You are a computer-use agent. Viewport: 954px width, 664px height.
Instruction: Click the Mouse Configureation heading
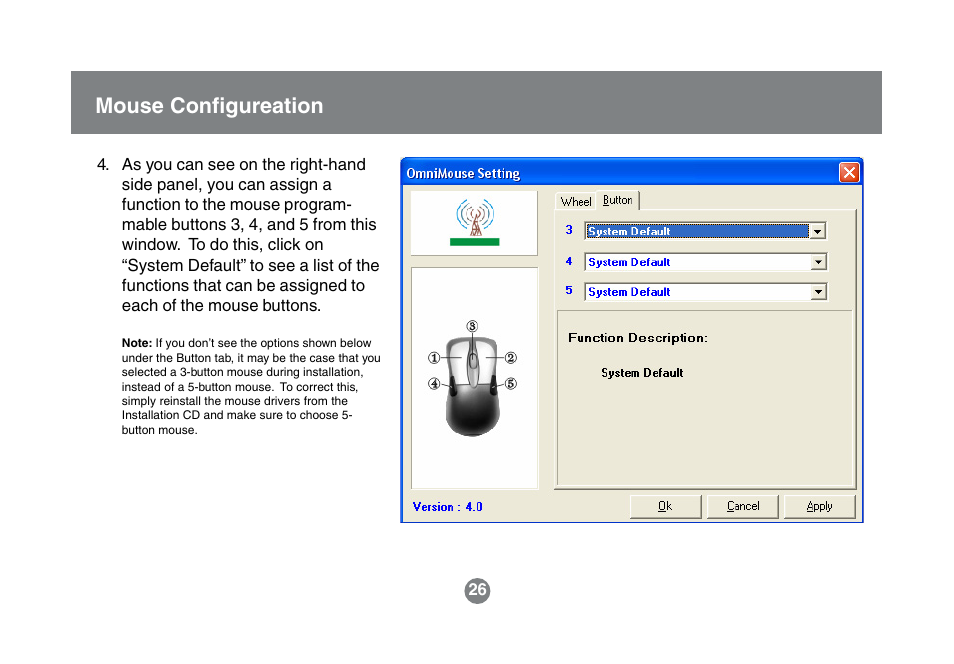point(209,105)
